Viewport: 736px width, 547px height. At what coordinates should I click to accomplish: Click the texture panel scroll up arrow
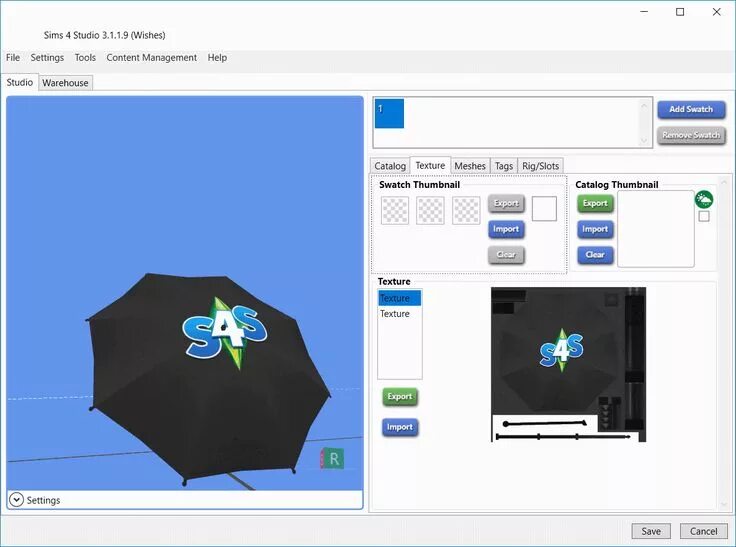tap(723, 182)
